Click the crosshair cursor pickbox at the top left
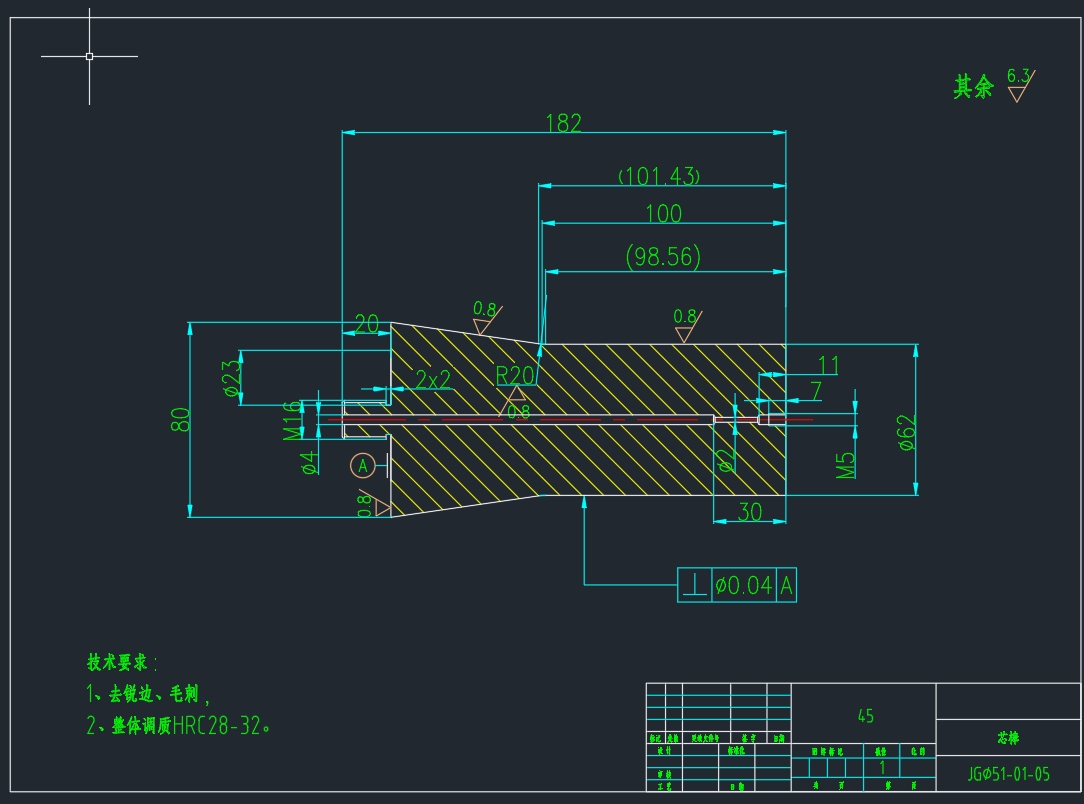This screenshot has width=1084, height=804. pyautogui.click(x=89, y=56)
